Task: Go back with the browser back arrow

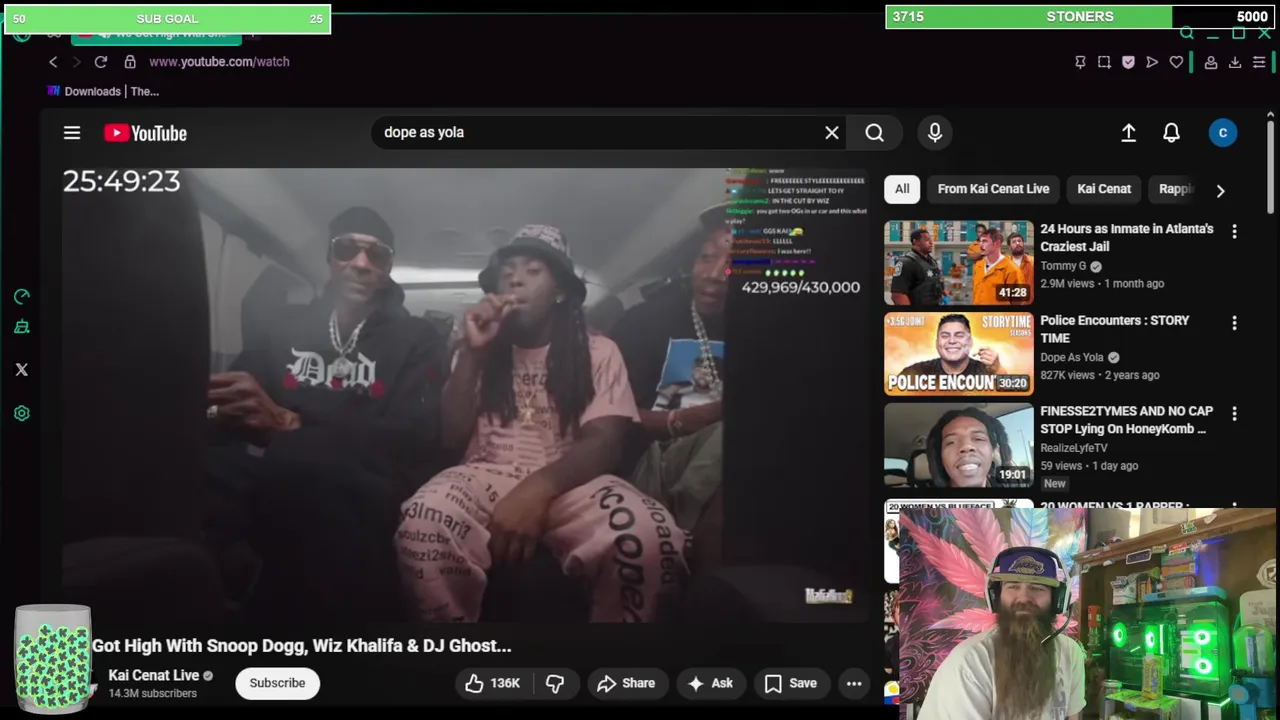Action: point(53,62)
